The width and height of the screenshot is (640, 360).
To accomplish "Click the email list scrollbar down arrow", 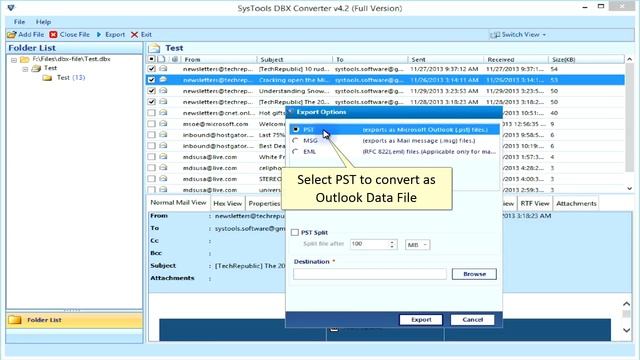I will click(629, 189).
